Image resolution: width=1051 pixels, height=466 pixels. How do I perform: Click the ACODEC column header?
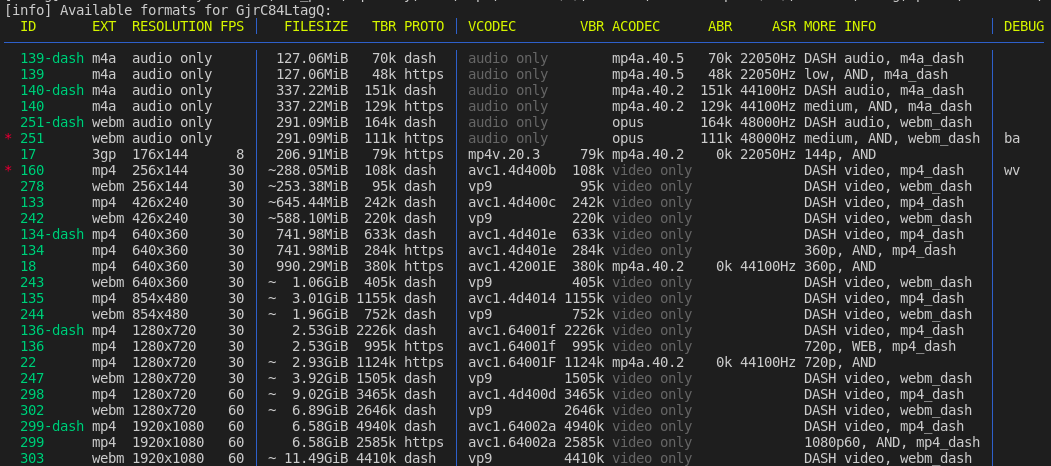[x=636, y=26]
